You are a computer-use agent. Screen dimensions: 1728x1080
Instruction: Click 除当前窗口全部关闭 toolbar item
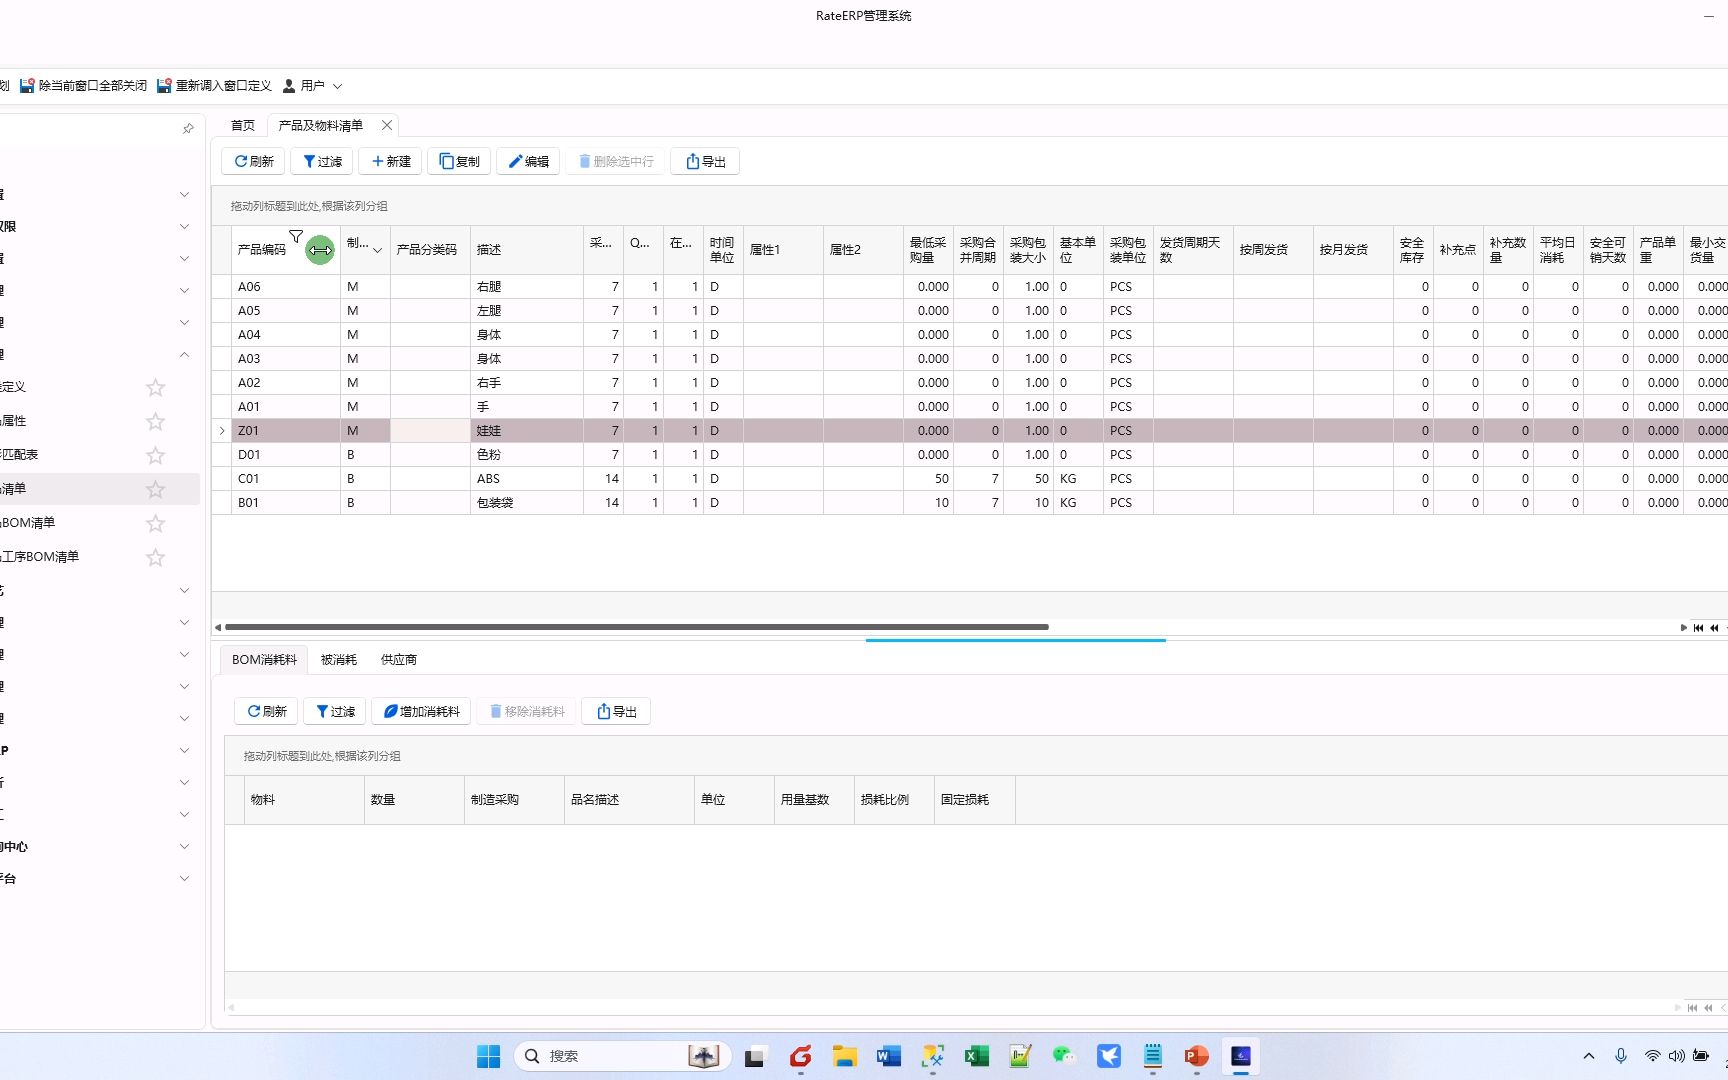84,86
